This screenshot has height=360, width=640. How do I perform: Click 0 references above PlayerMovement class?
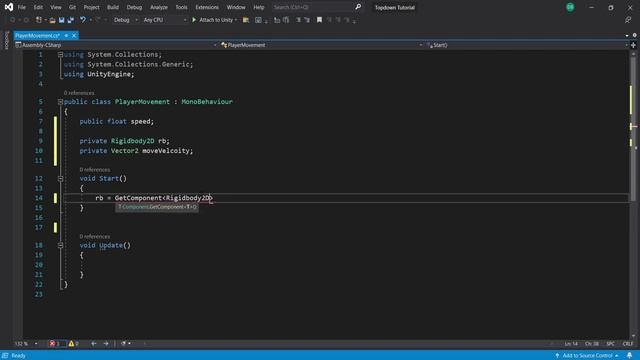[x=79, y=93]
